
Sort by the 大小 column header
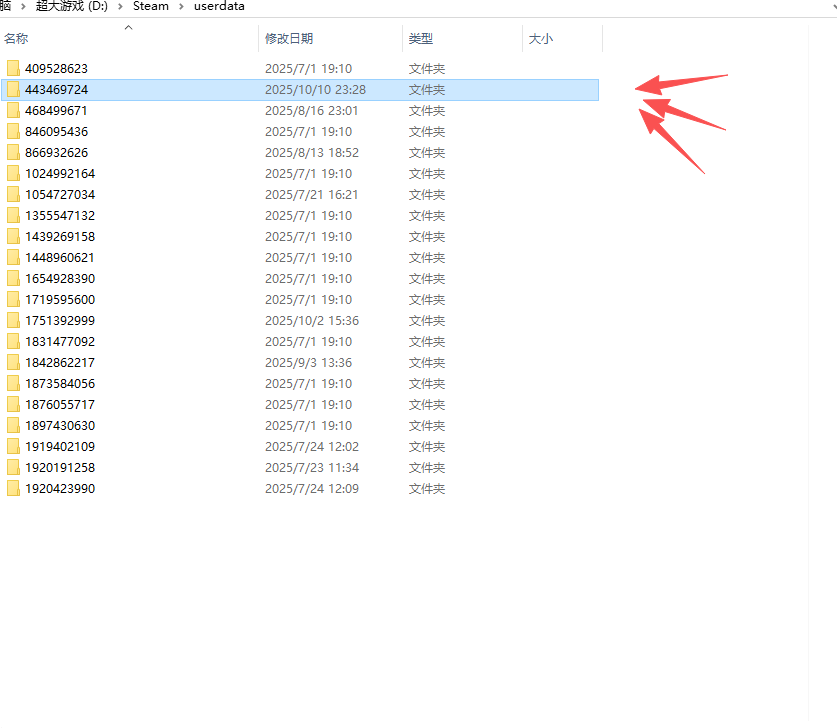coord(540,39)
